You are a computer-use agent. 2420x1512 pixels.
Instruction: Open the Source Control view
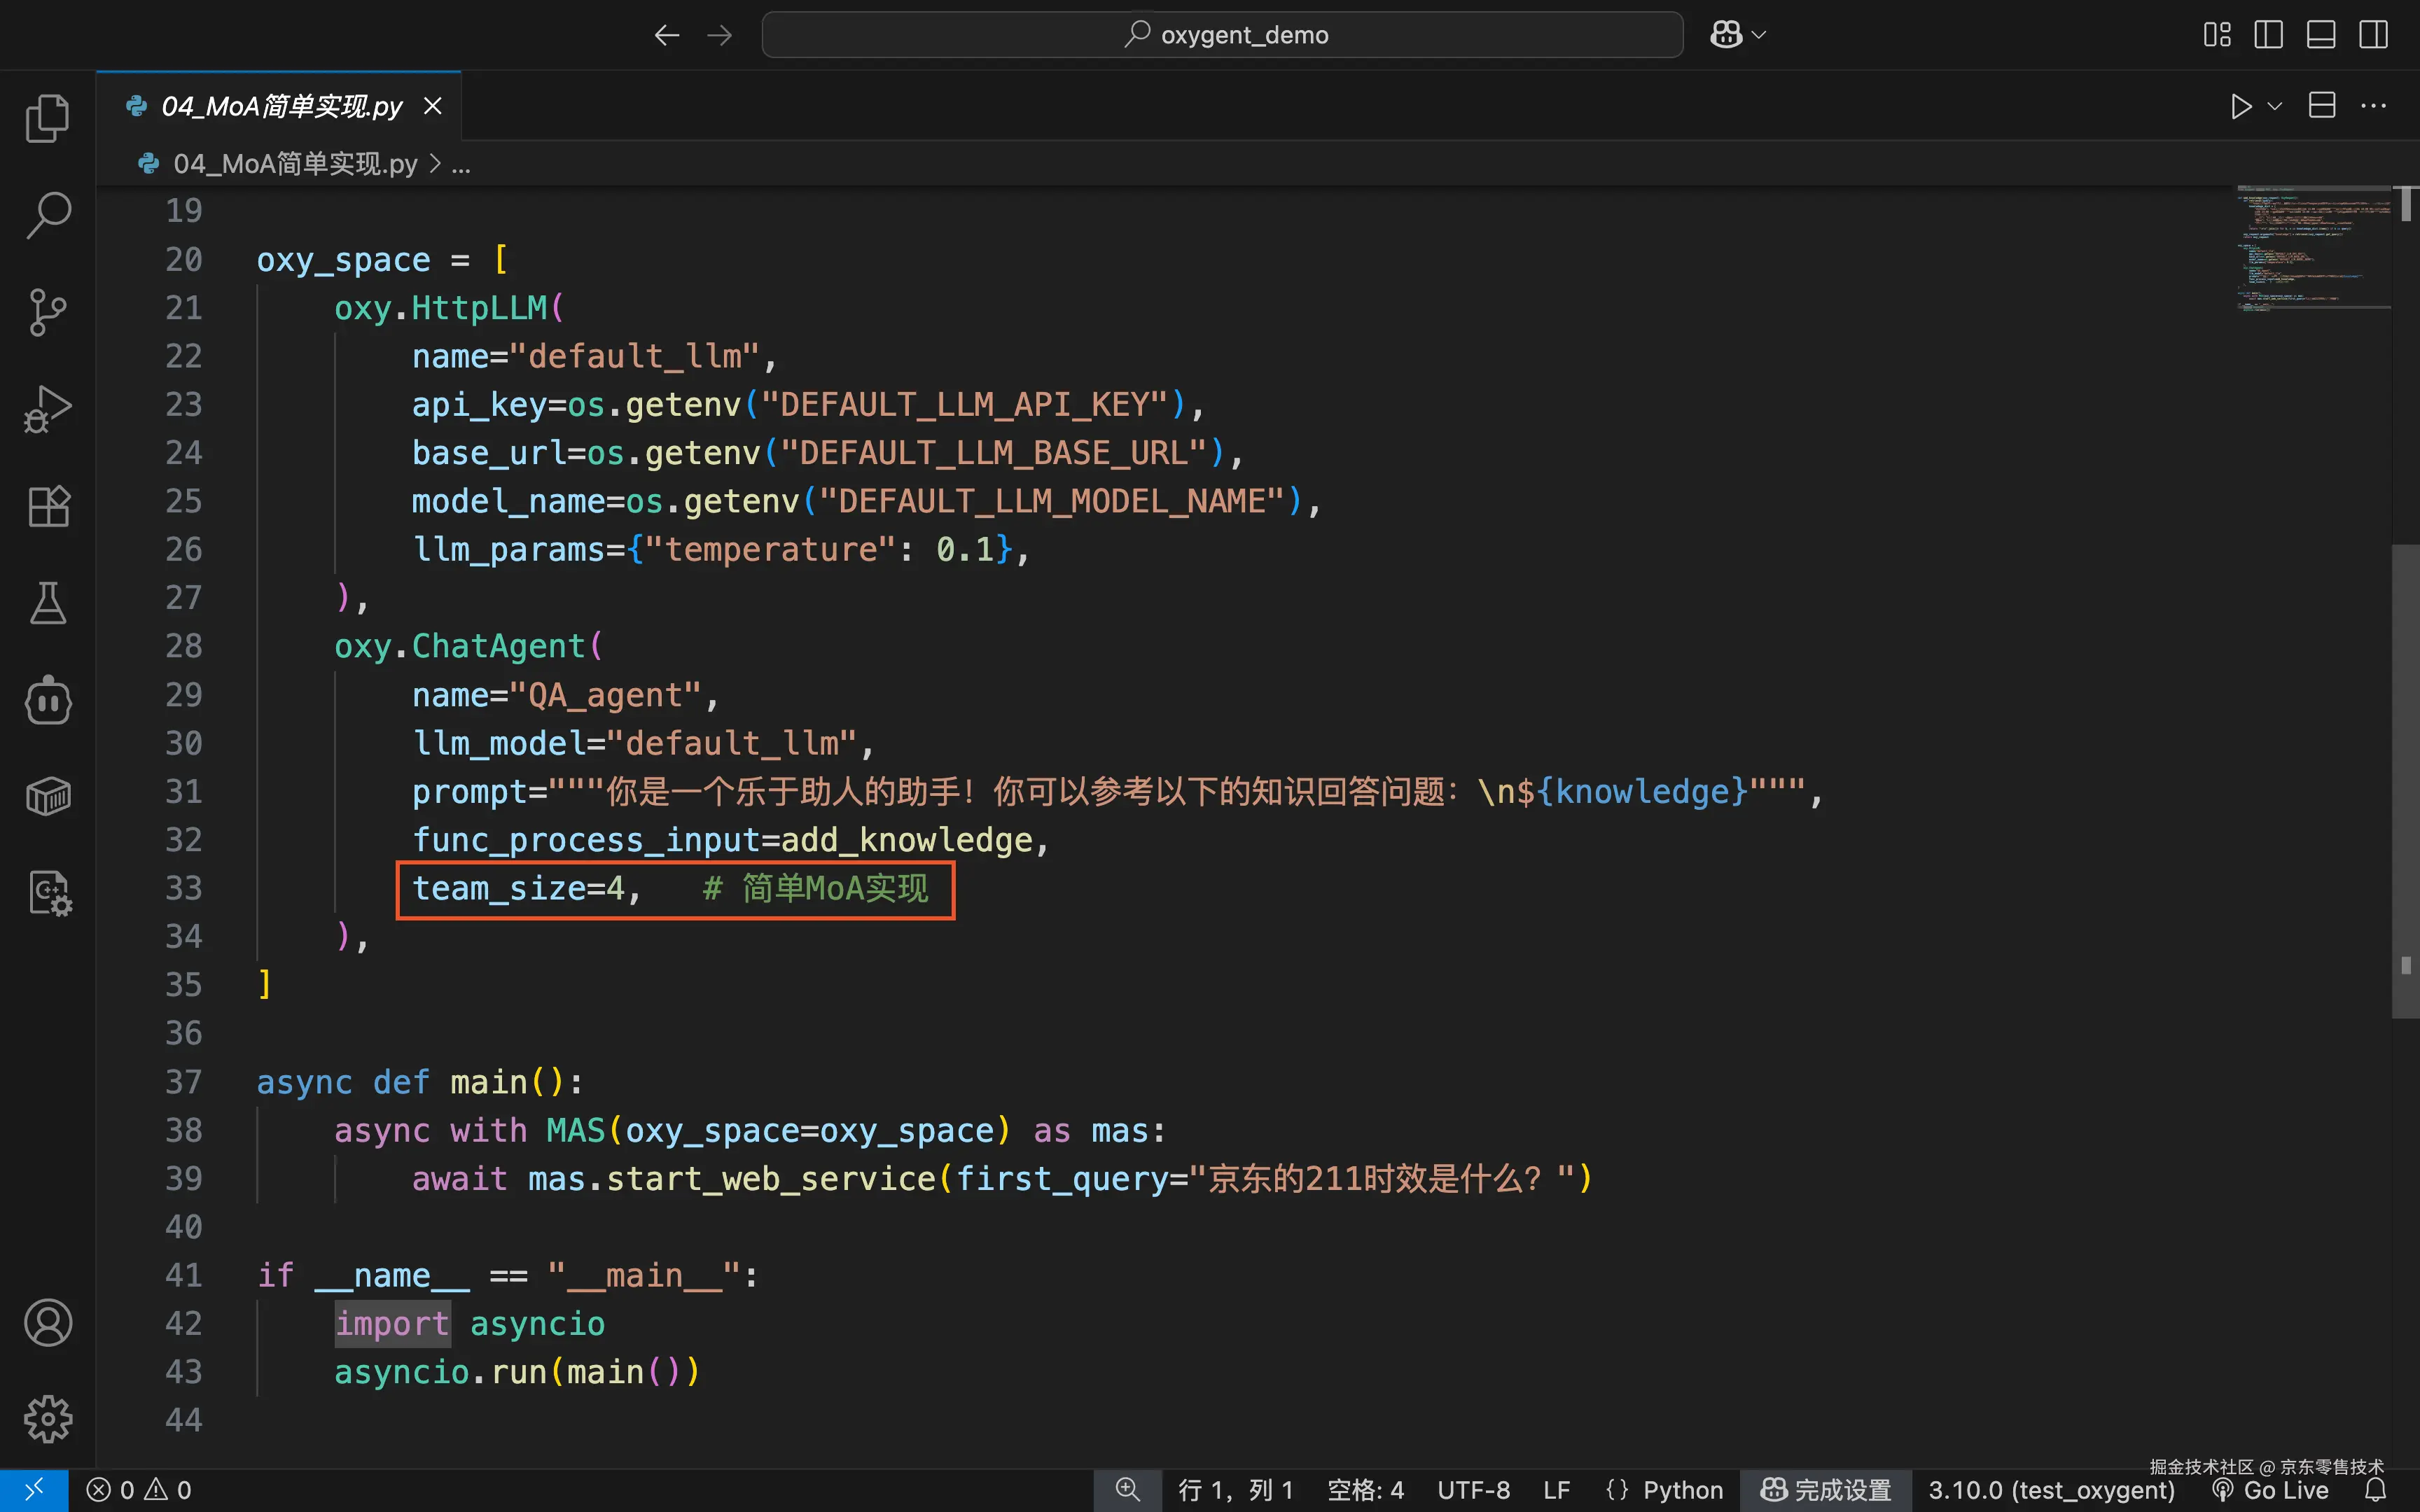tap(47, 312)
